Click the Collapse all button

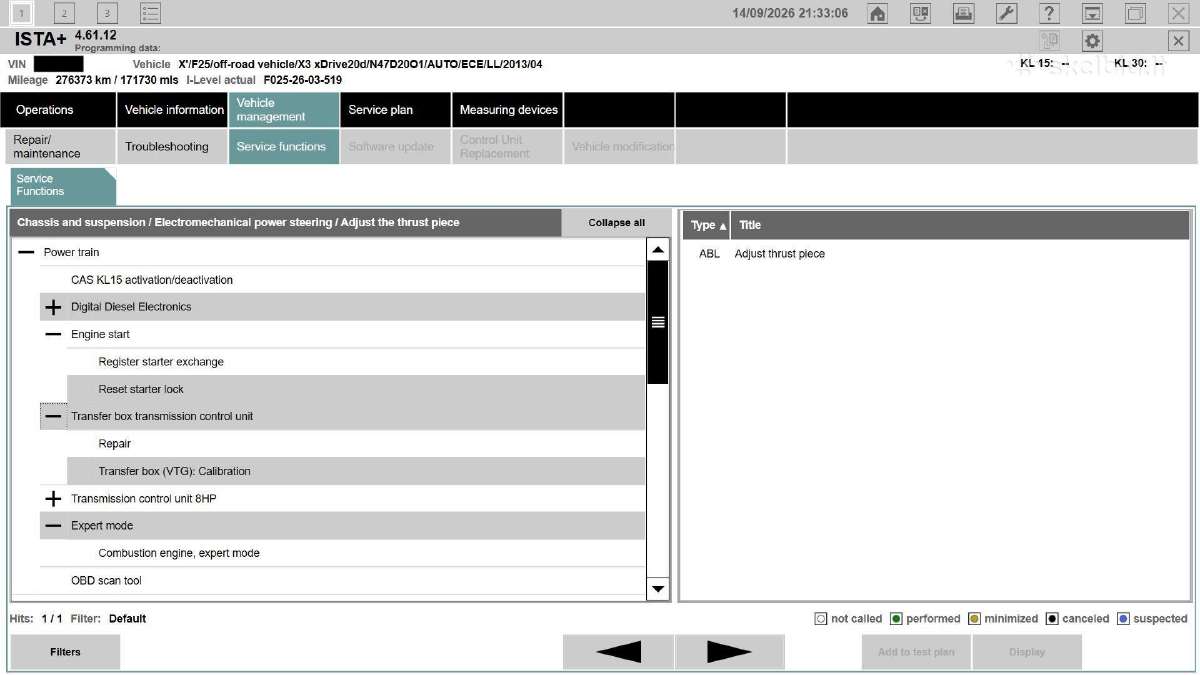pos(616,223)
